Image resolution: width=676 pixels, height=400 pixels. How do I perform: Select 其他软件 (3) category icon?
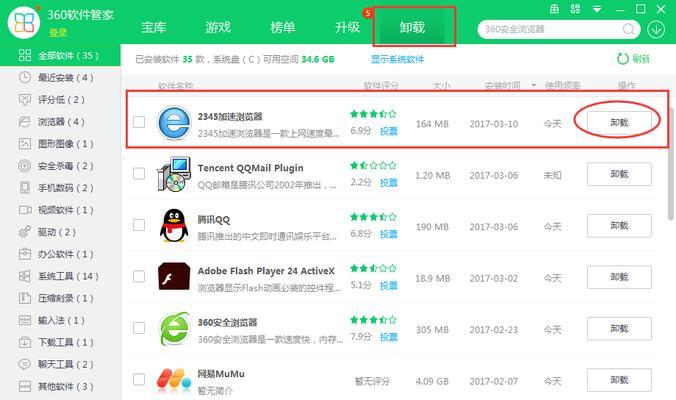pos(25,386)
